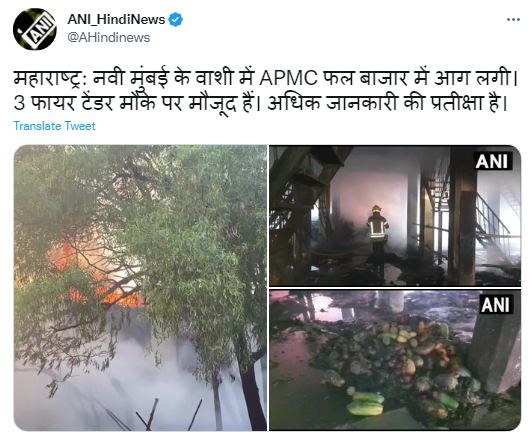531x437 pixels.
Task: Open the @AHindinews handle link
Action: (x=109, y=37)
